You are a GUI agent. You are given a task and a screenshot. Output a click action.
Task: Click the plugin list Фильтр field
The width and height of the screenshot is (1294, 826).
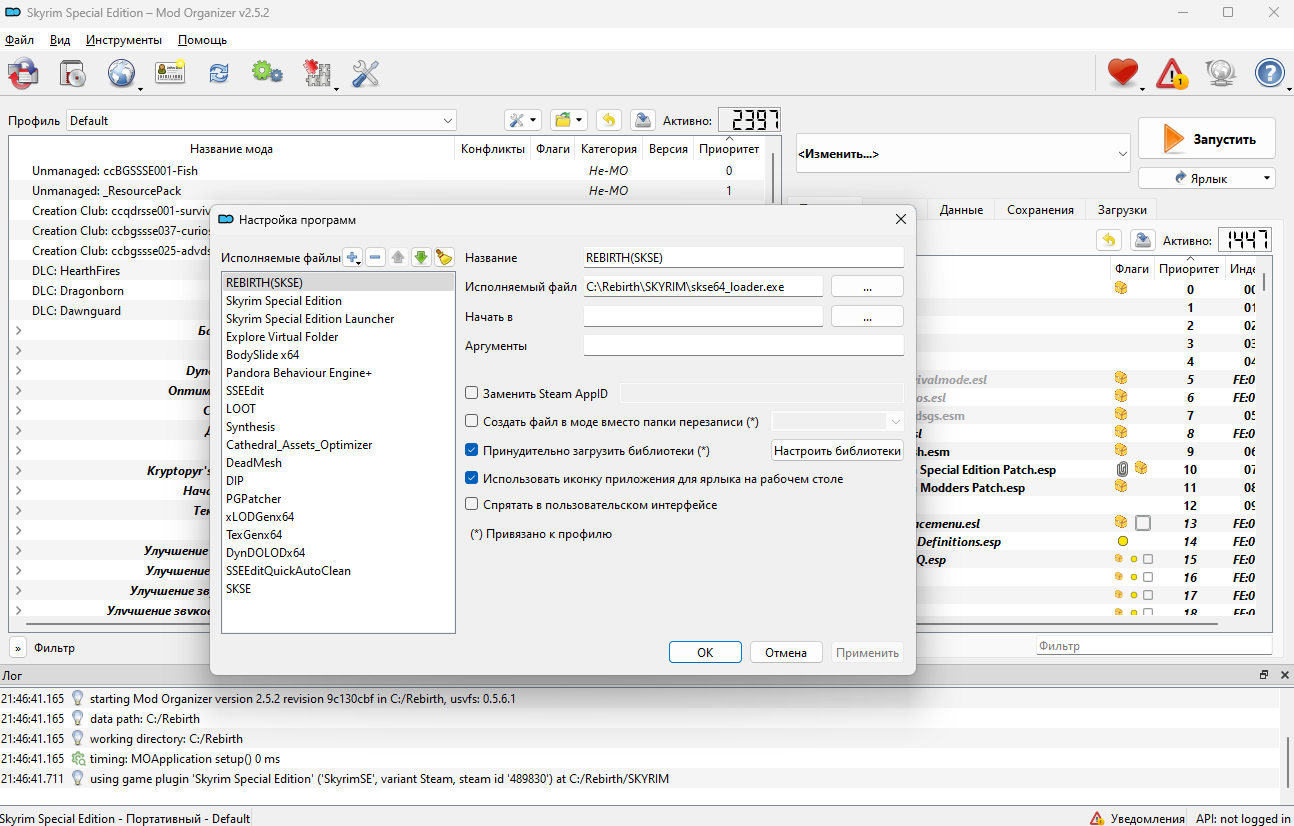tap(1154, 646)
